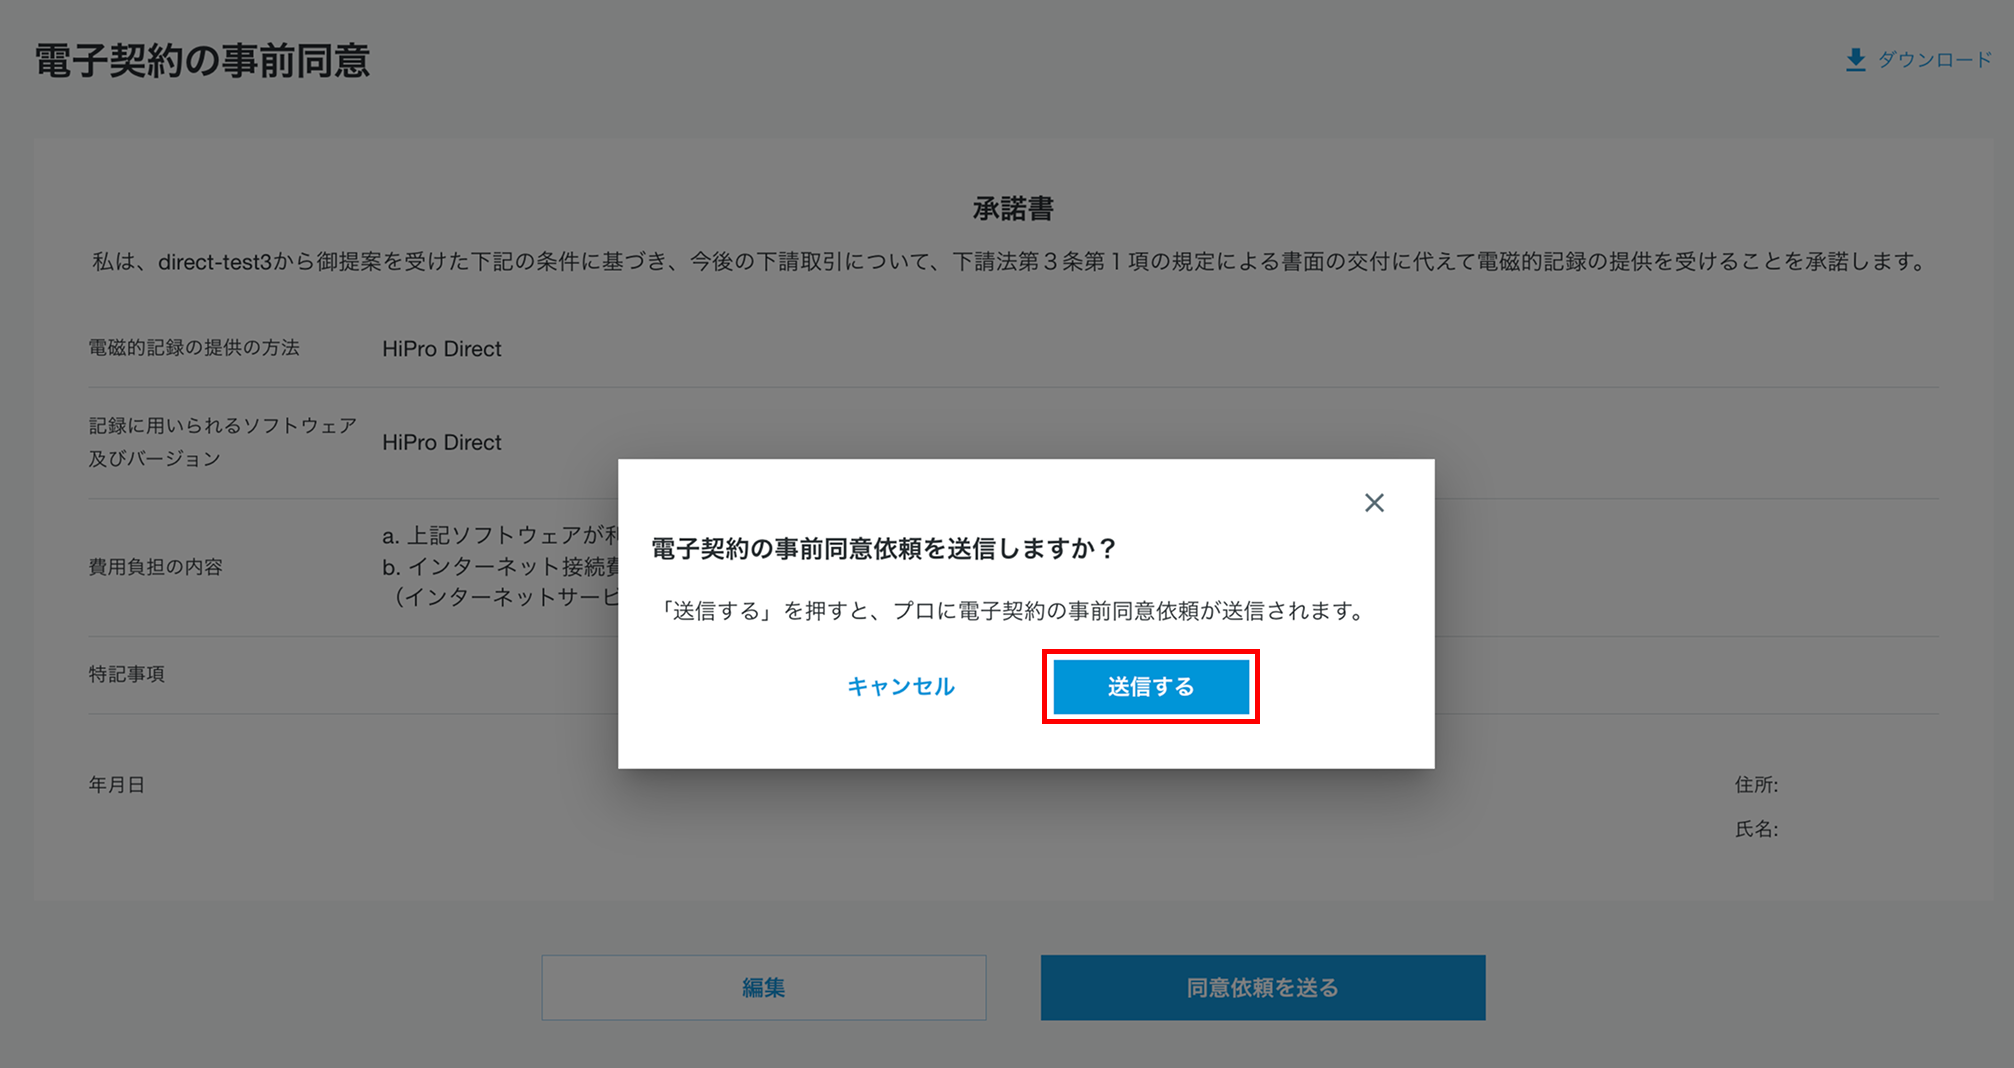The image size is (2014, 1068).
Task: Close the confirmation dialog with X
Action: [1374, 503]
